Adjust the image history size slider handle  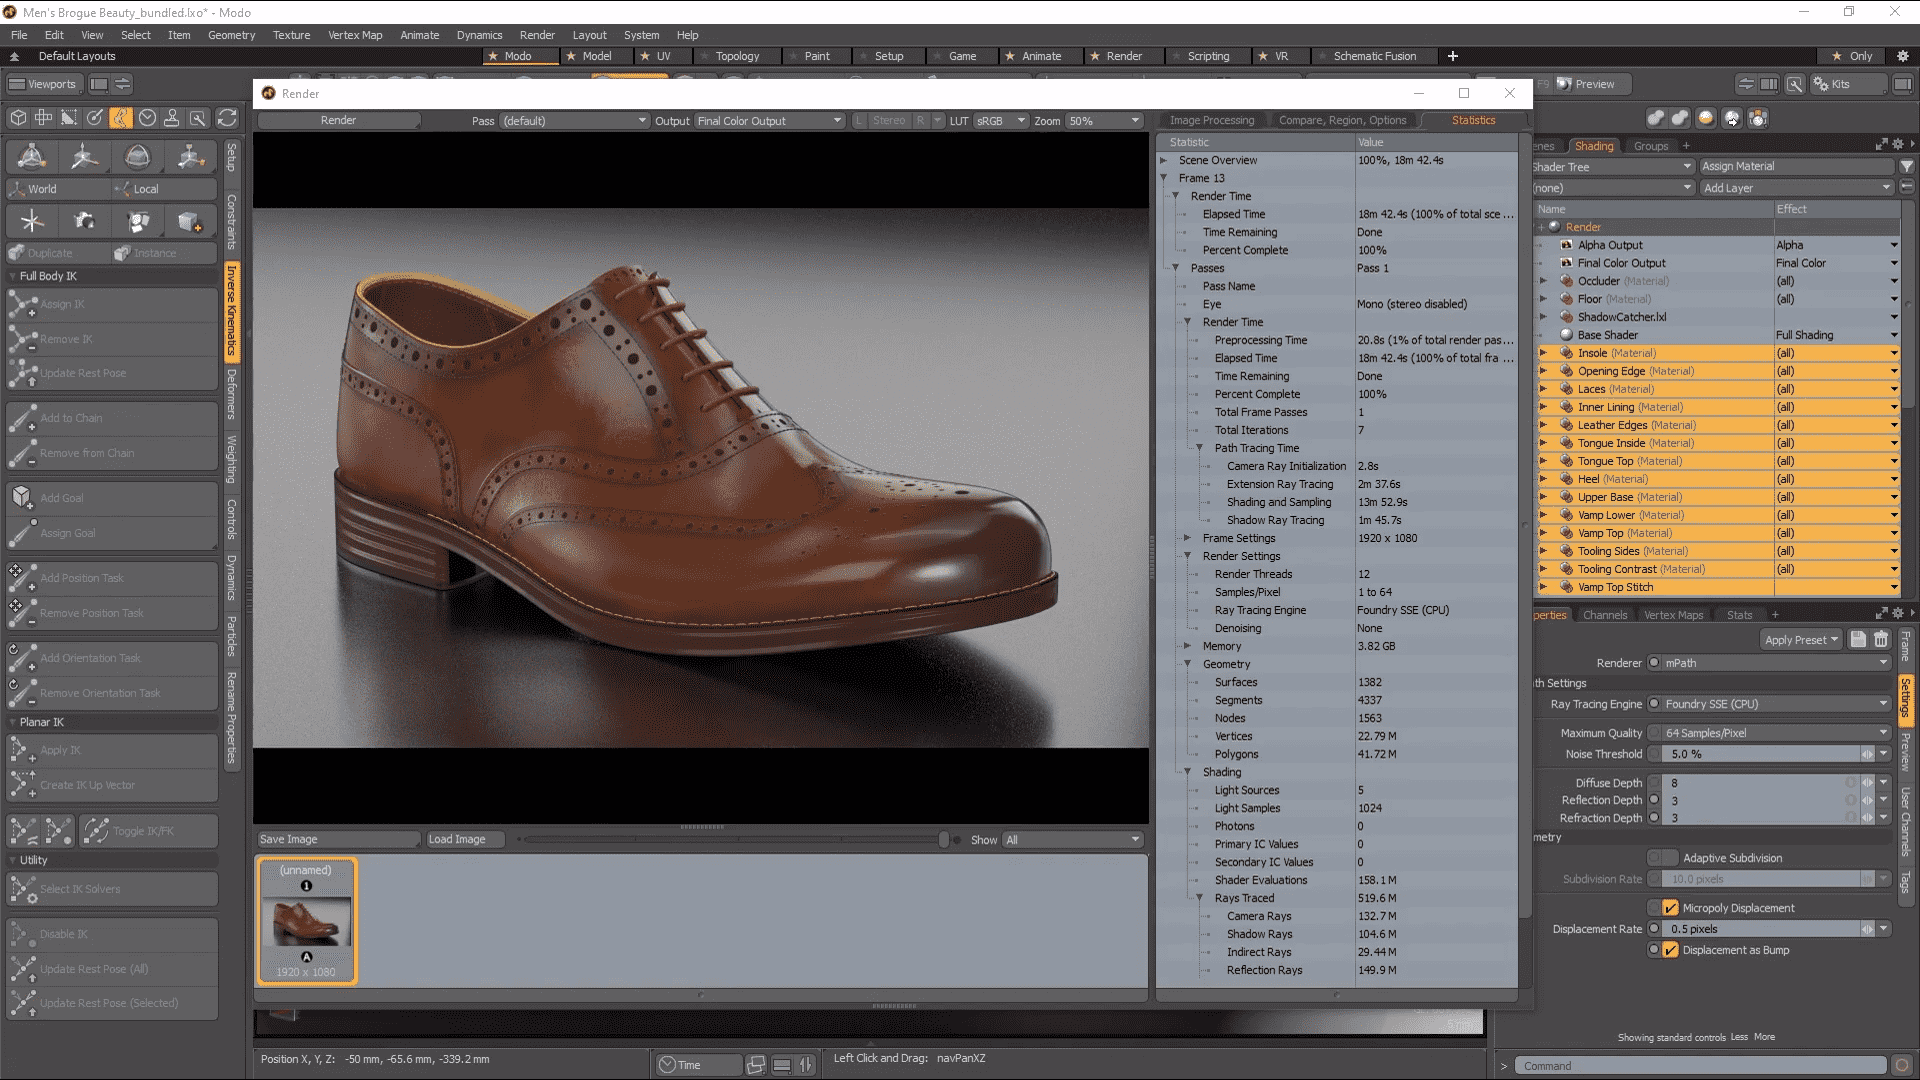tap(943, 840)
